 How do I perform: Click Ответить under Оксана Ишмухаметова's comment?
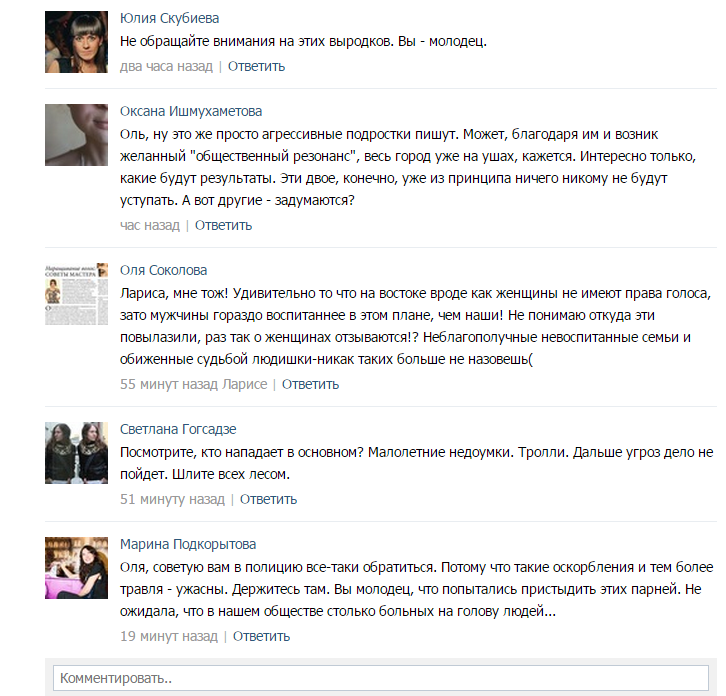[223, 226]
